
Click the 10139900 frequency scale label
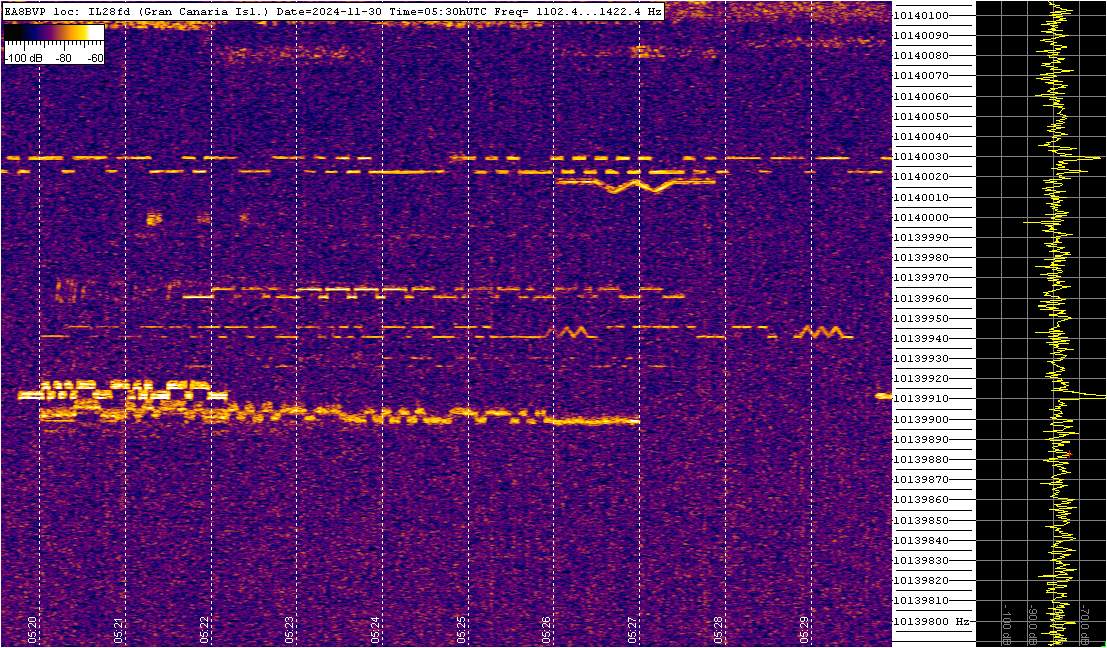(x=921, y=419)
